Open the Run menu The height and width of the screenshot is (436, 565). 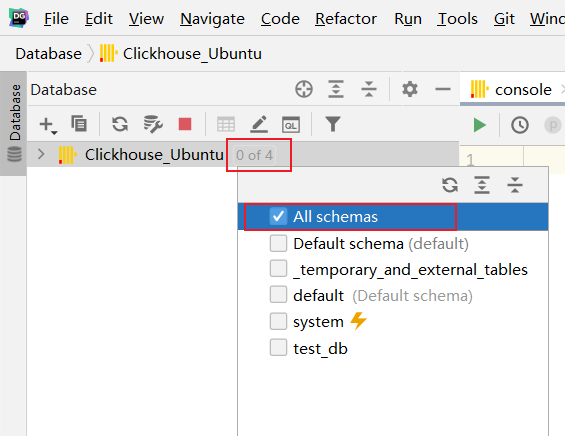408,19
